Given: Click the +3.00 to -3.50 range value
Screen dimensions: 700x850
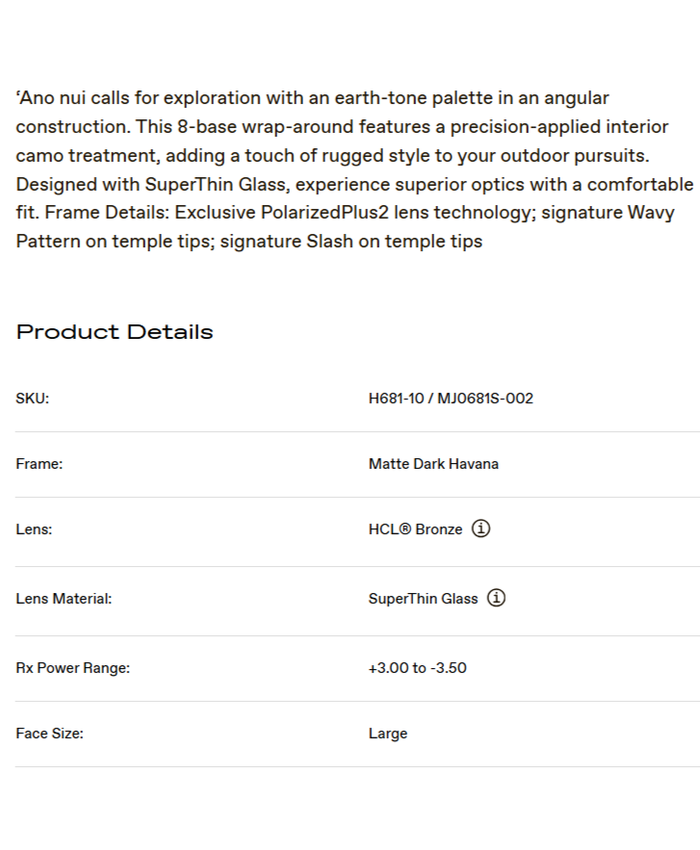Looking at the screenshot, I should pyautogui.click(x=417, y=667).
